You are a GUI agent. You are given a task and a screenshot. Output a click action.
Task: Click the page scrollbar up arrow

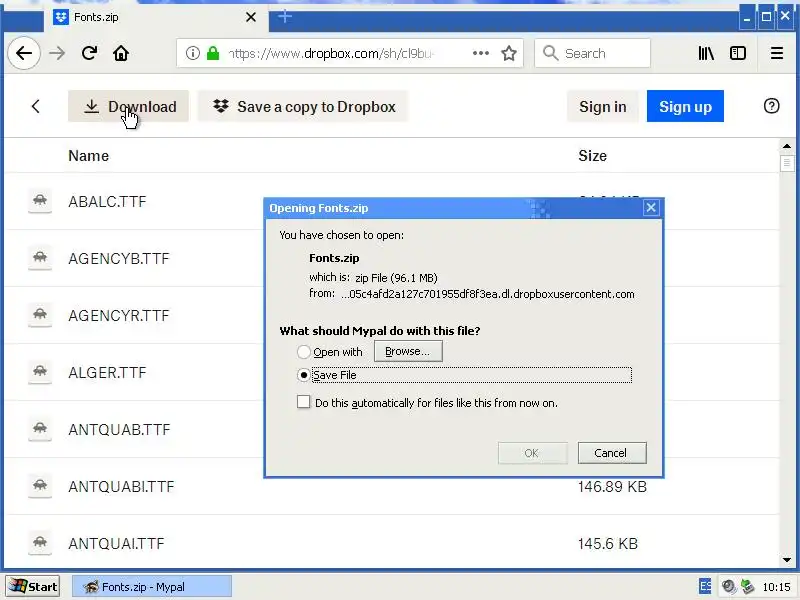787,146
